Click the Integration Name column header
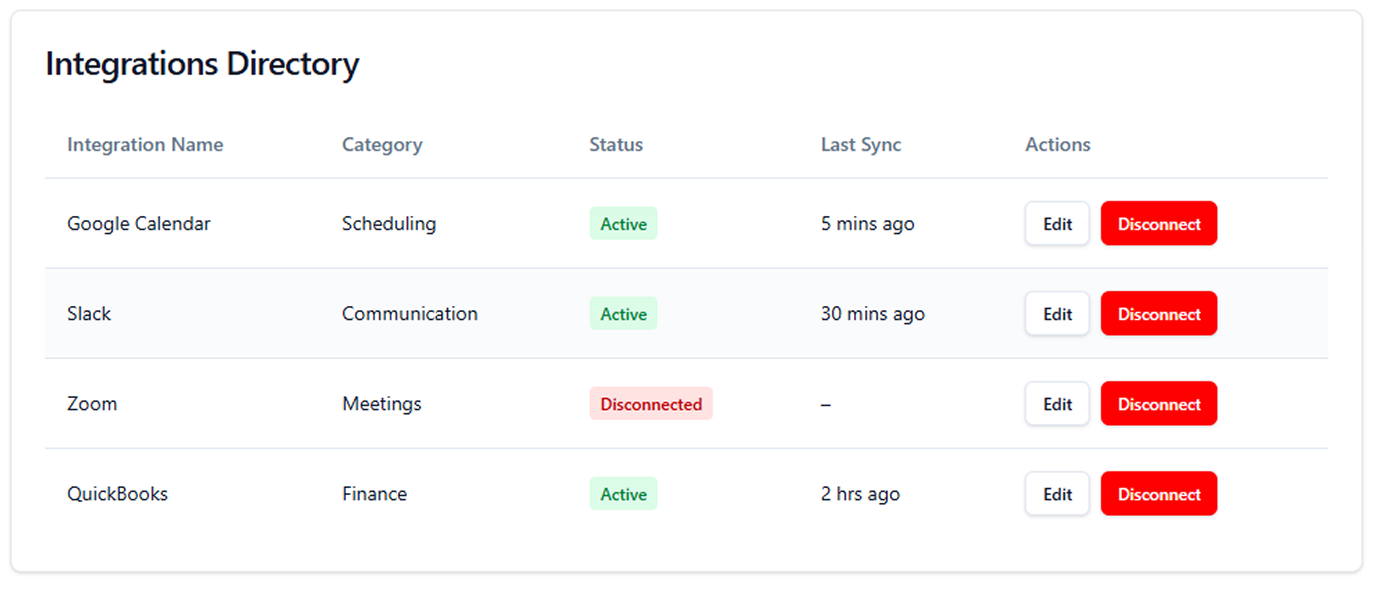The image size is (1376, 589). click(145, 145)
